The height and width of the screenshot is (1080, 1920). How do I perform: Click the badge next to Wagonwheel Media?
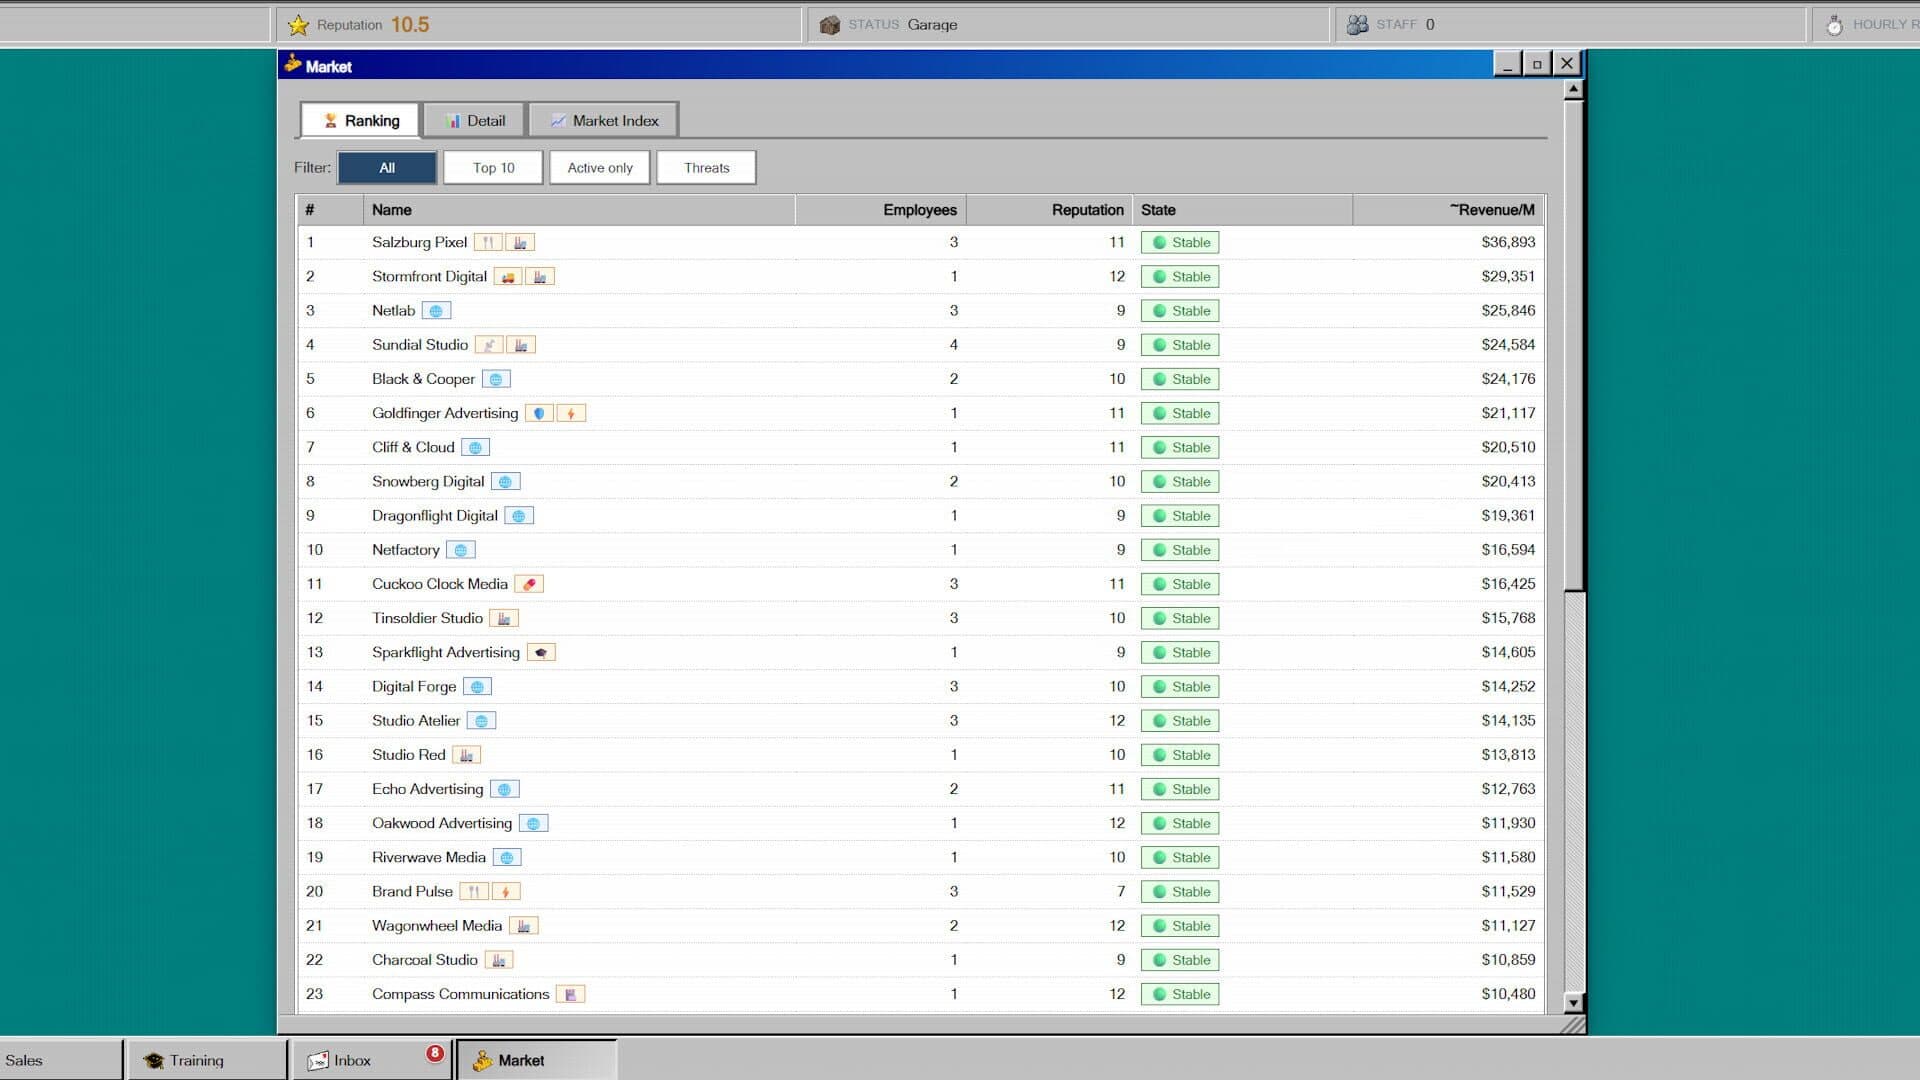(x=524, y=926)
